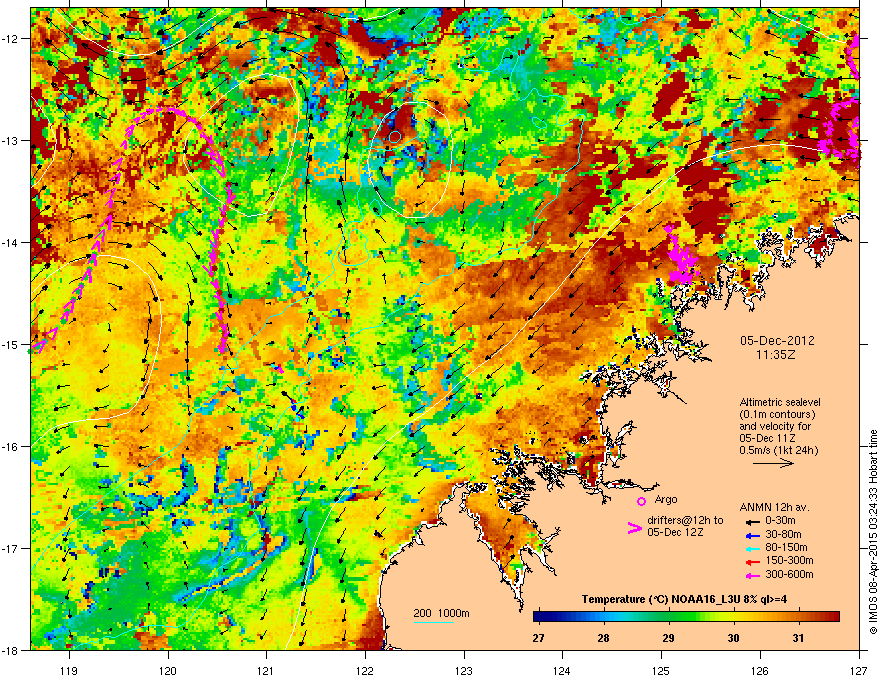Click the latitude axis label '-16'
The image size is (880, 680).
[11, 447]
